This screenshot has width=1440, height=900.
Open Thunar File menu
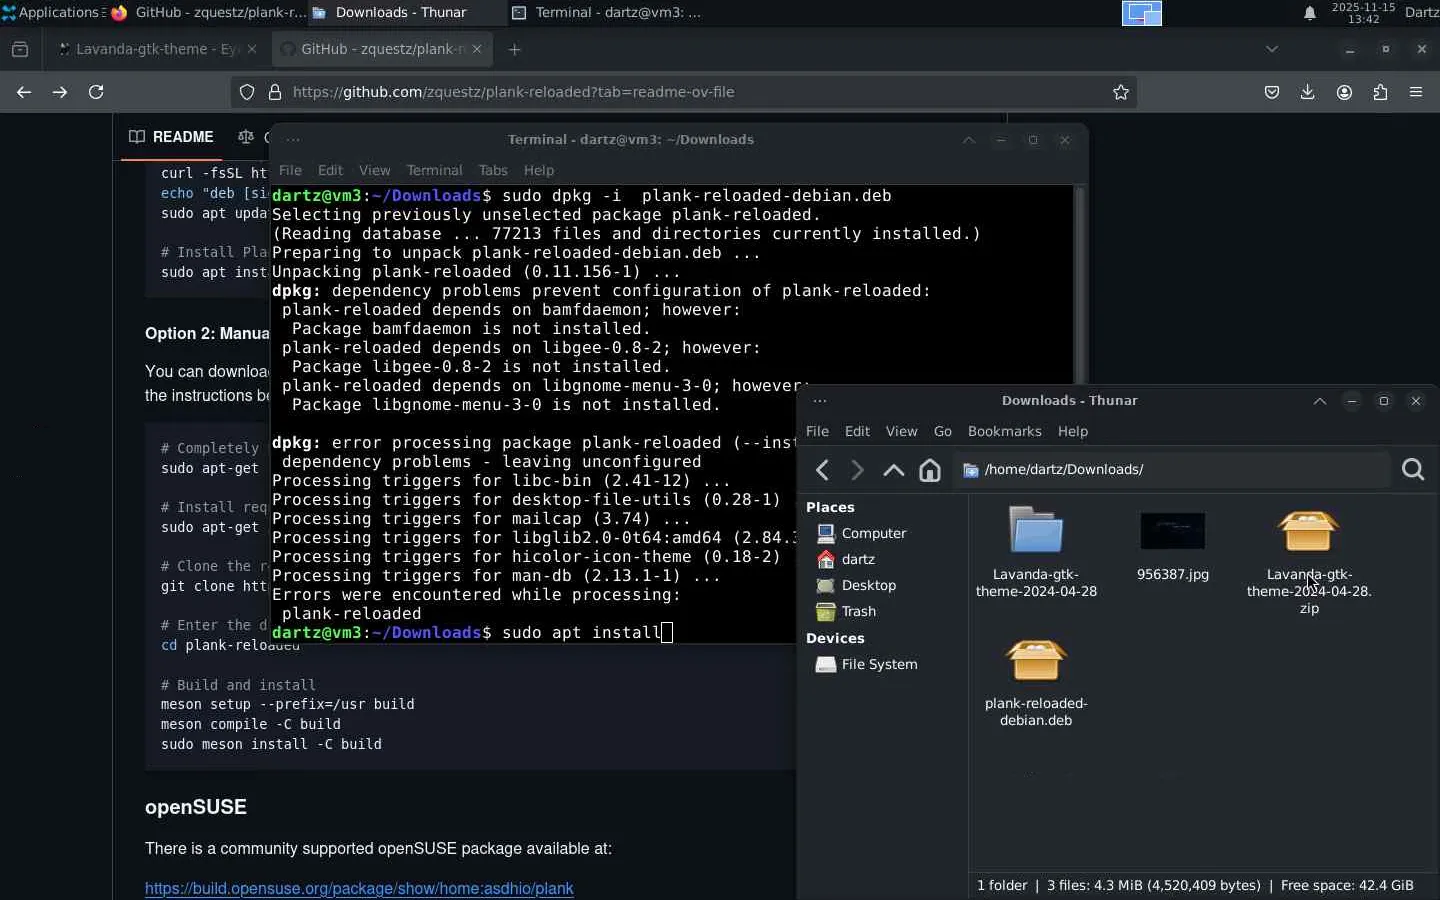tap(817, 432)
